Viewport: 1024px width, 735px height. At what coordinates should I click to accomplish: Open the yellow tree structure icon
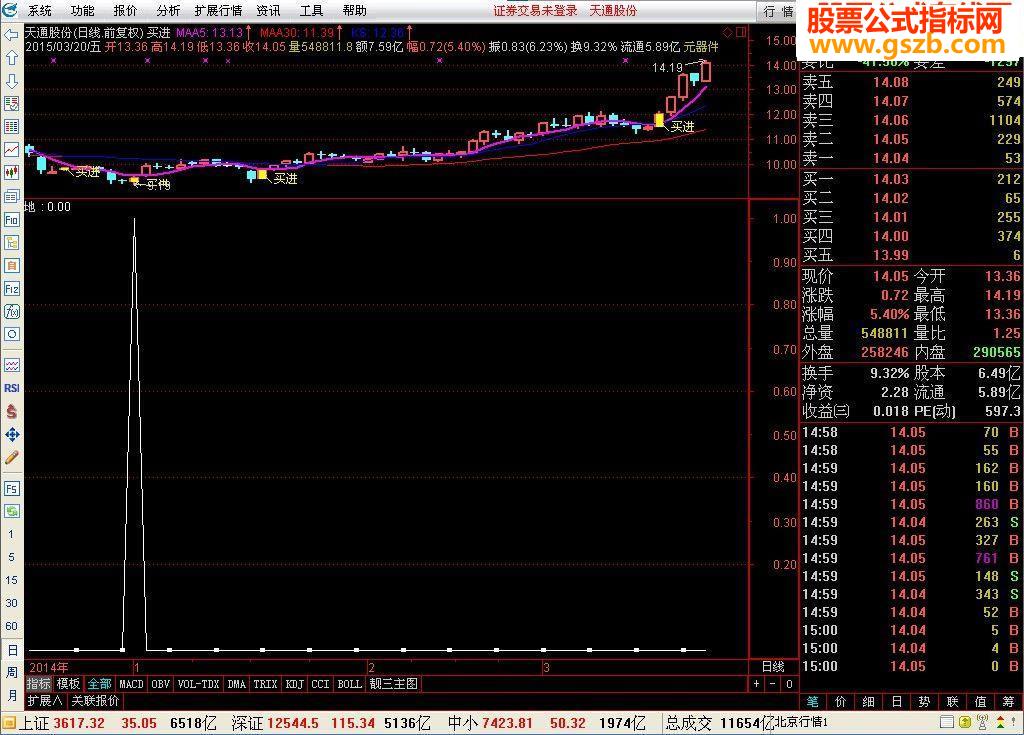[11, 242]
